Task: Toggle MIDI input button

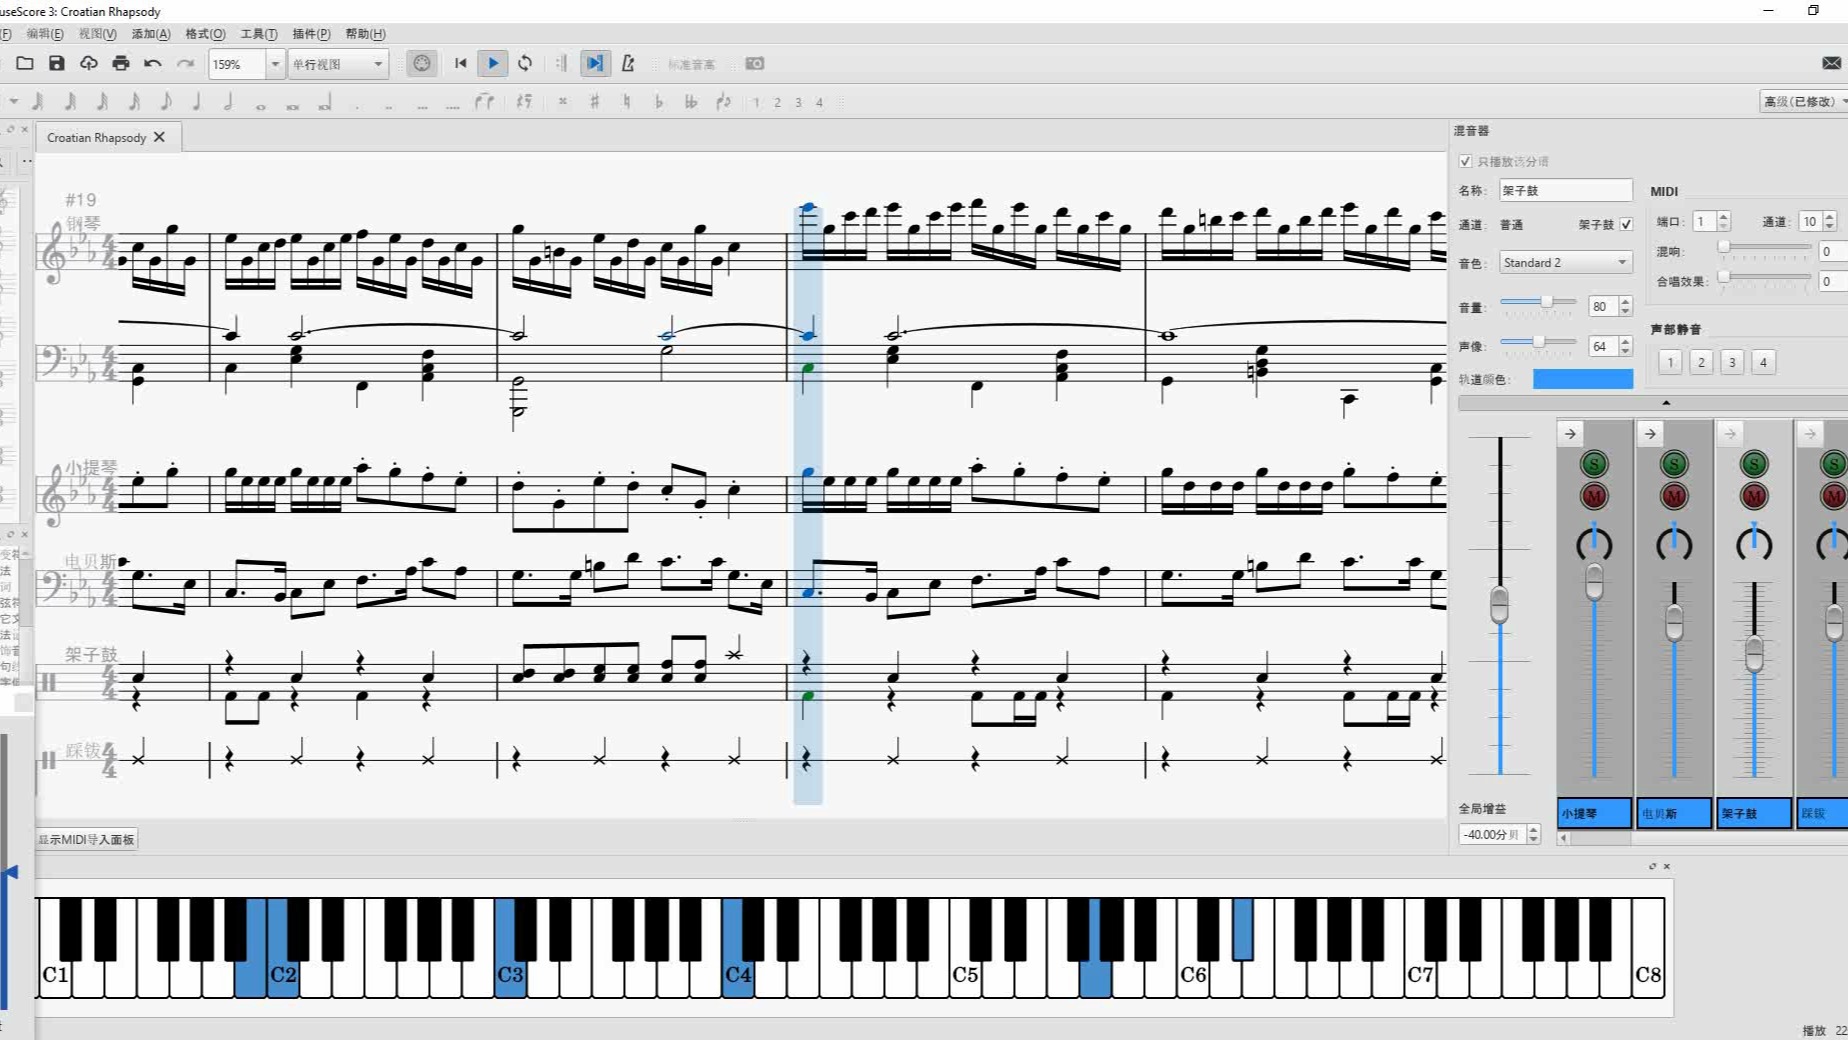Action: point(422,63)
